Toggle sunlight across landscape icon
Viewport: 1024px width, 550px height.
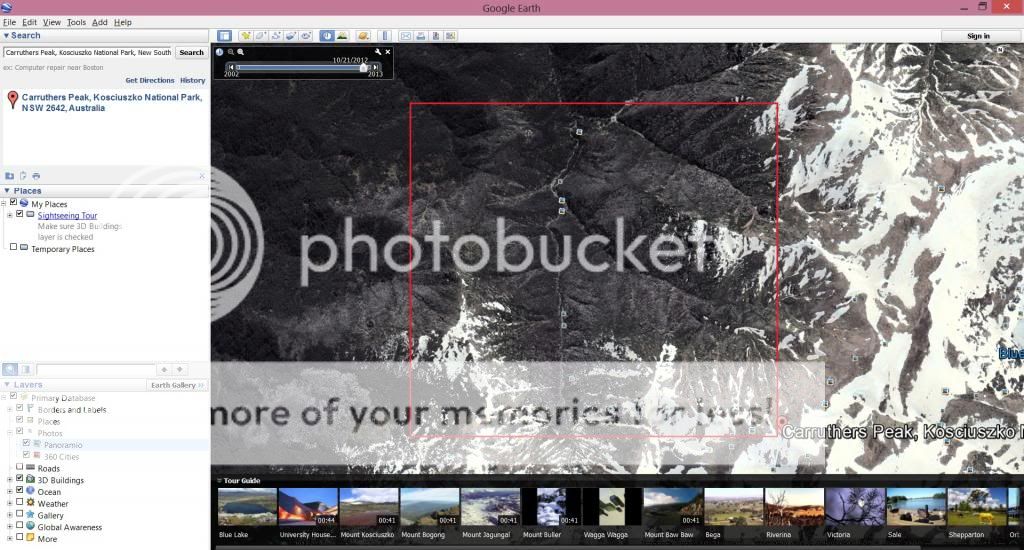(x=342, y=36)
